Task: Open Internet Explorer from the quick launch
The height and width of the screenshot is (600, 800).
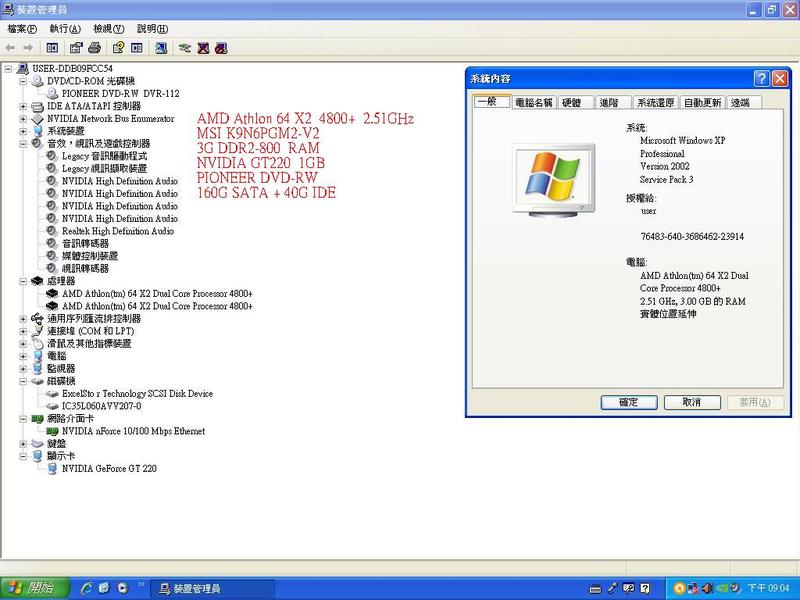Action: click(x=87, y=588)
